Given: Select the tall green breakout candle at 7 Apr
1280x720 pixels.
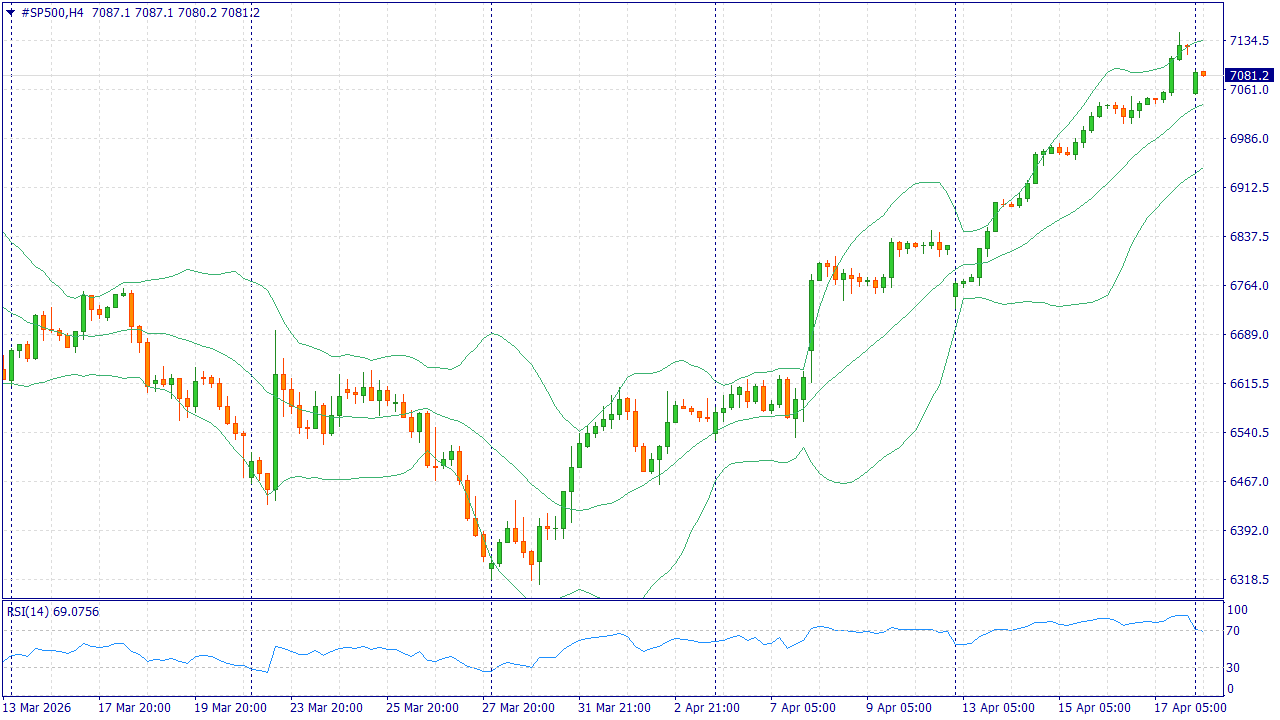Looking at the screenshot, I should pyautogui.click(x=811, y=315).
